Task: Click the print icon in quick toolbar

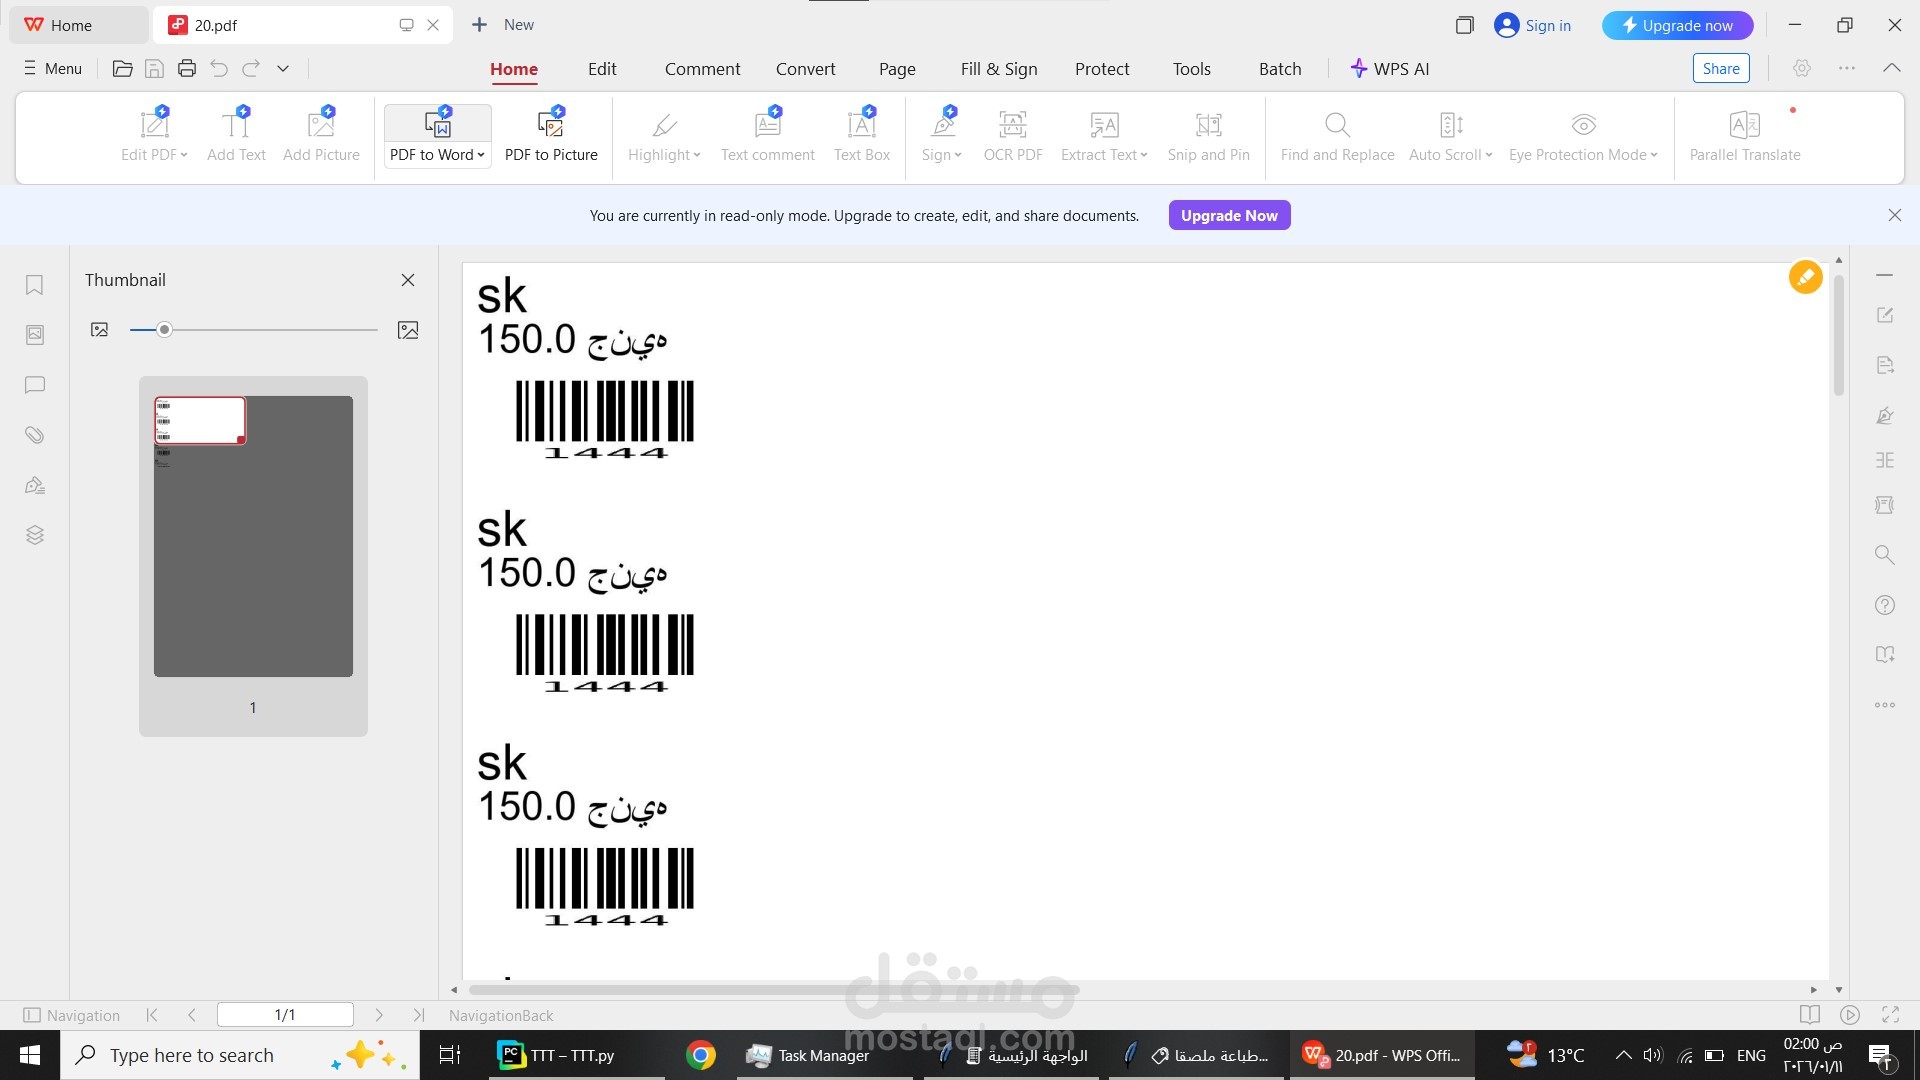Action: (x=187, y=69)
